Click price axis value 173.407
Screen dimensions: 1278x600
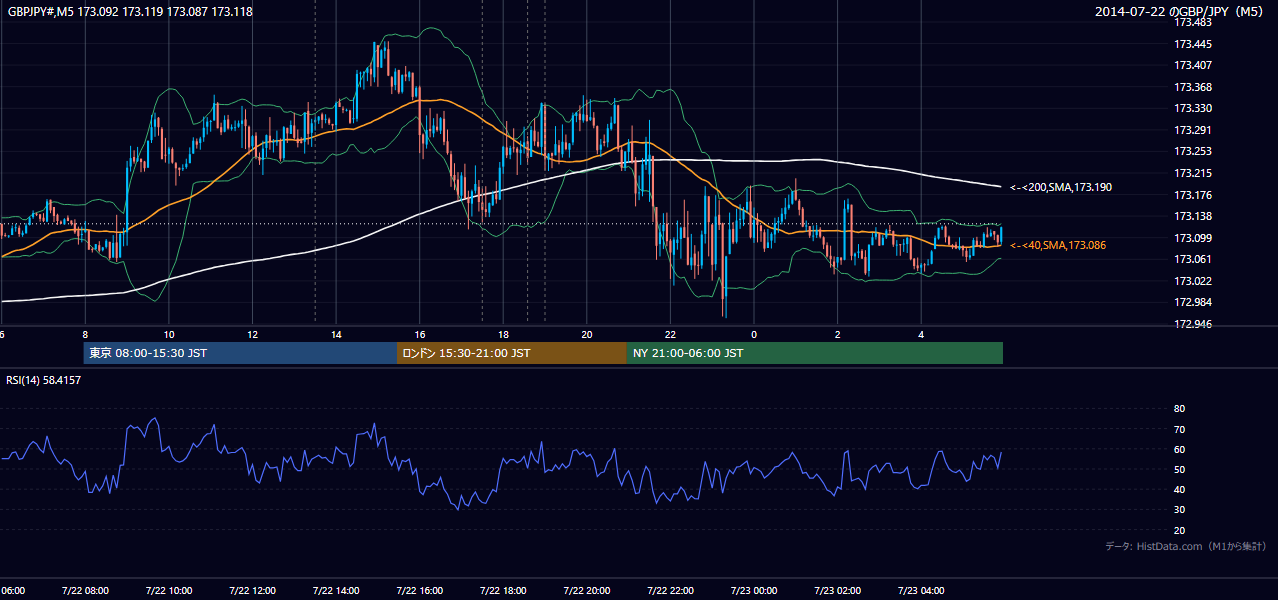(1193, 66)
